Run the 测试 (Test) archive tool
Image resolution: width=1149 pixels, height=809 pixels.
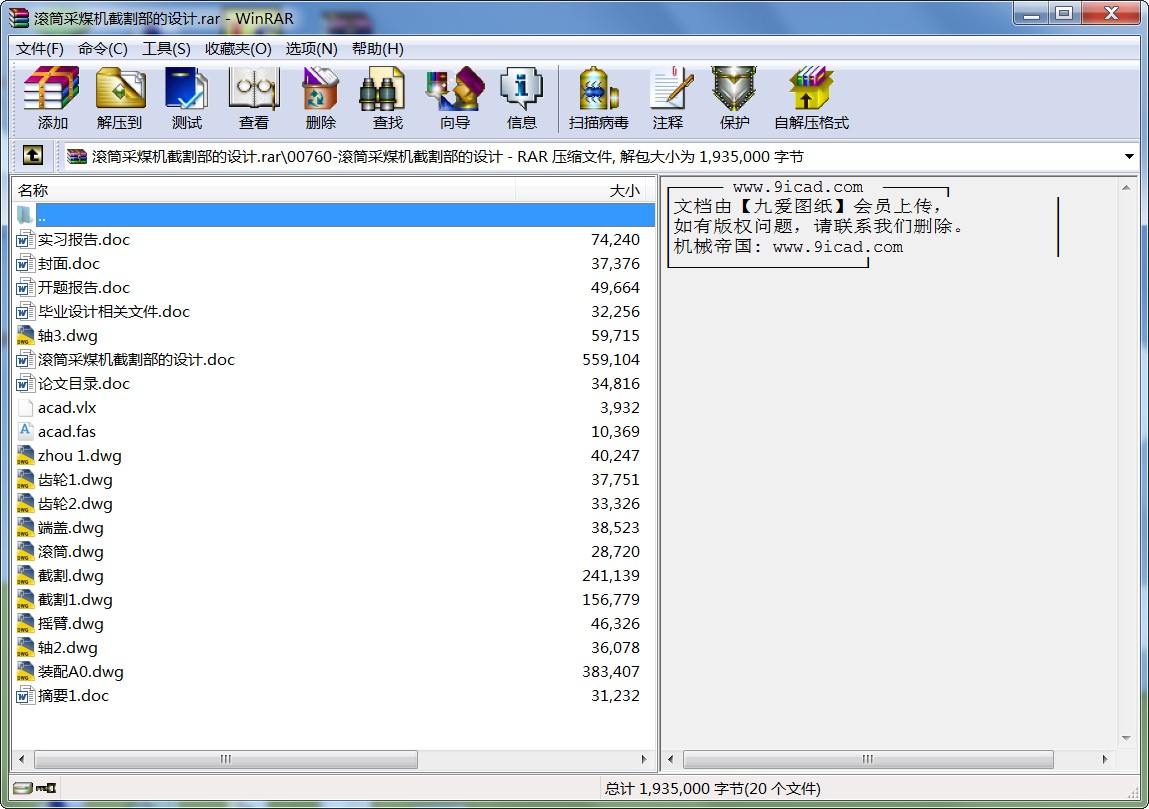[186, 98]
